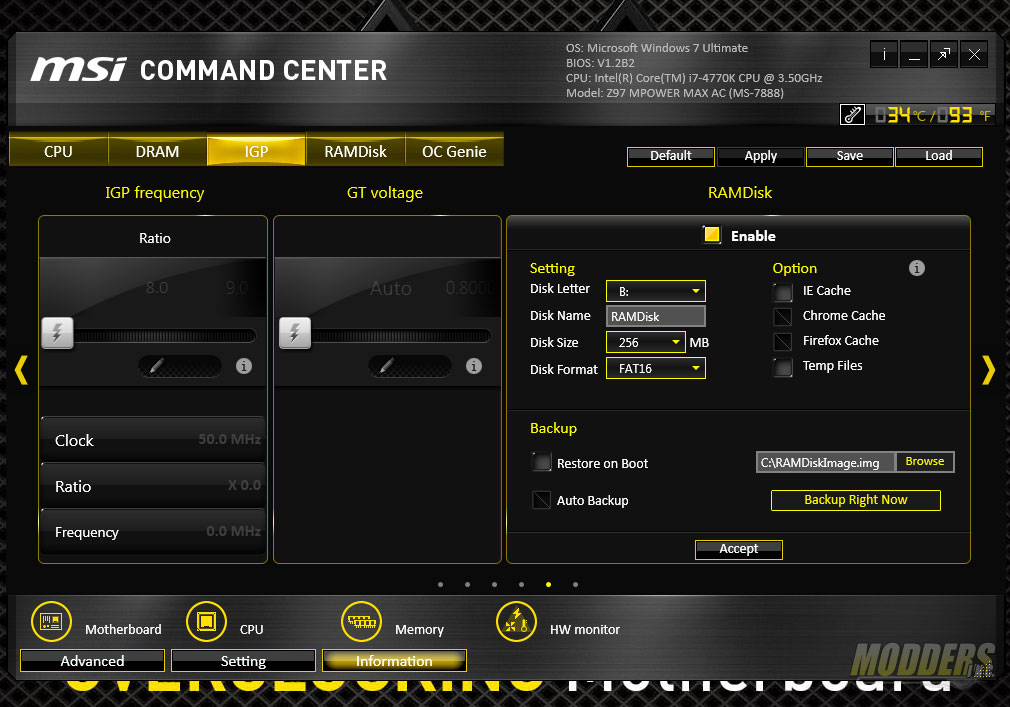Open the Disk Letter dropdown
The height and width of the screenshot is (707, 1010).
[x=656, y=291]
